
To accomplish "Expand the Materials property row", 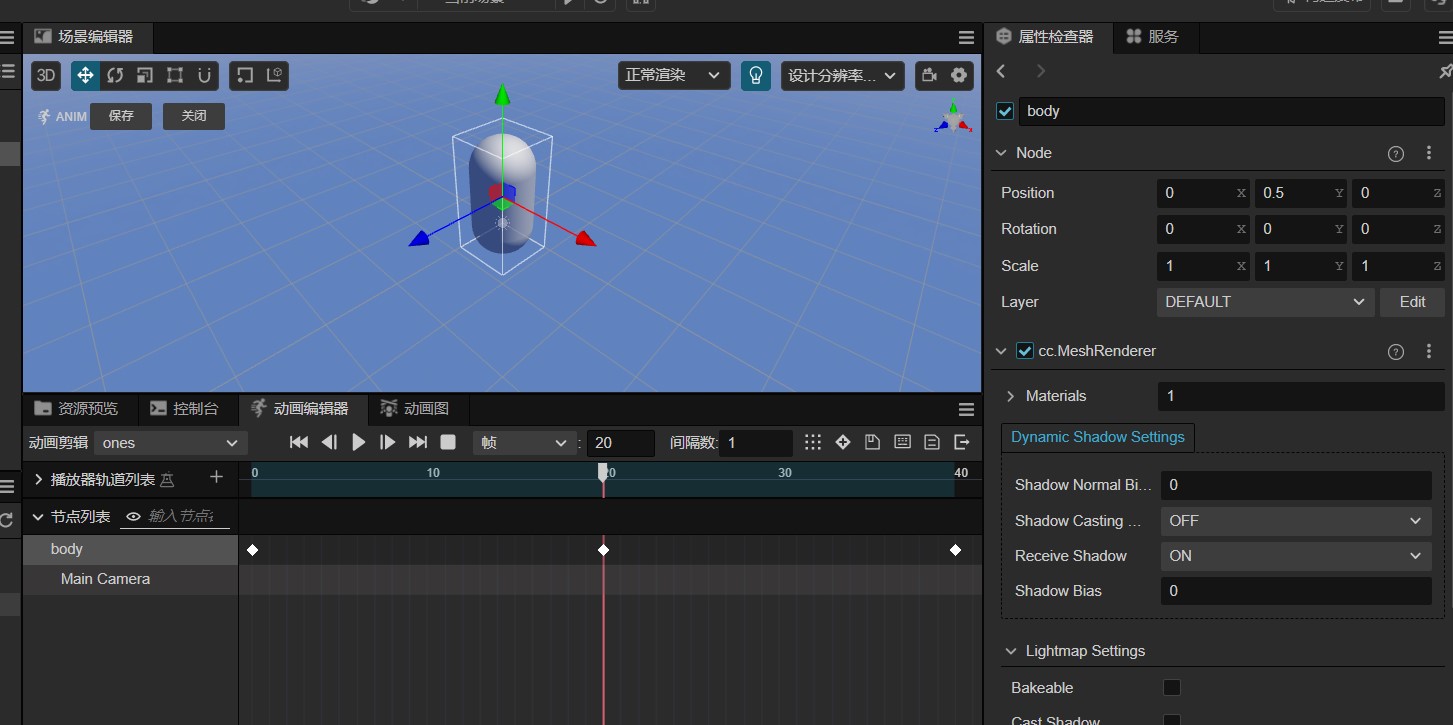I will pyautogui.click(x=1010, y=396).
